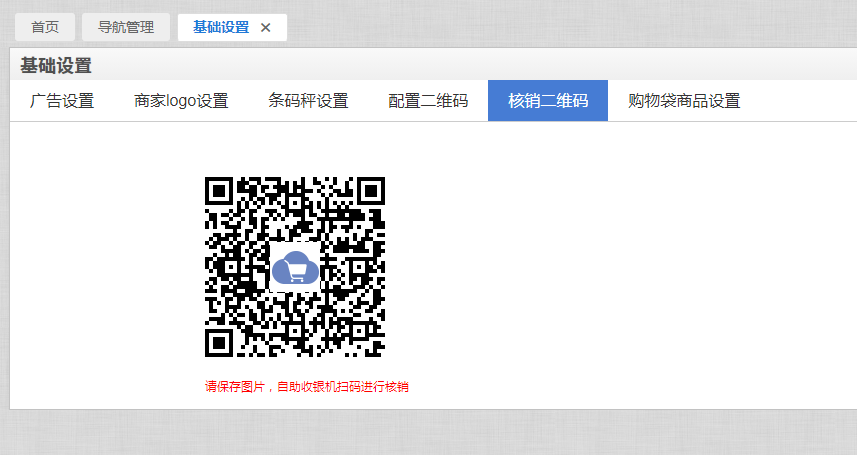
Task: Open the 首页 page tab
Action: point(45,27)
